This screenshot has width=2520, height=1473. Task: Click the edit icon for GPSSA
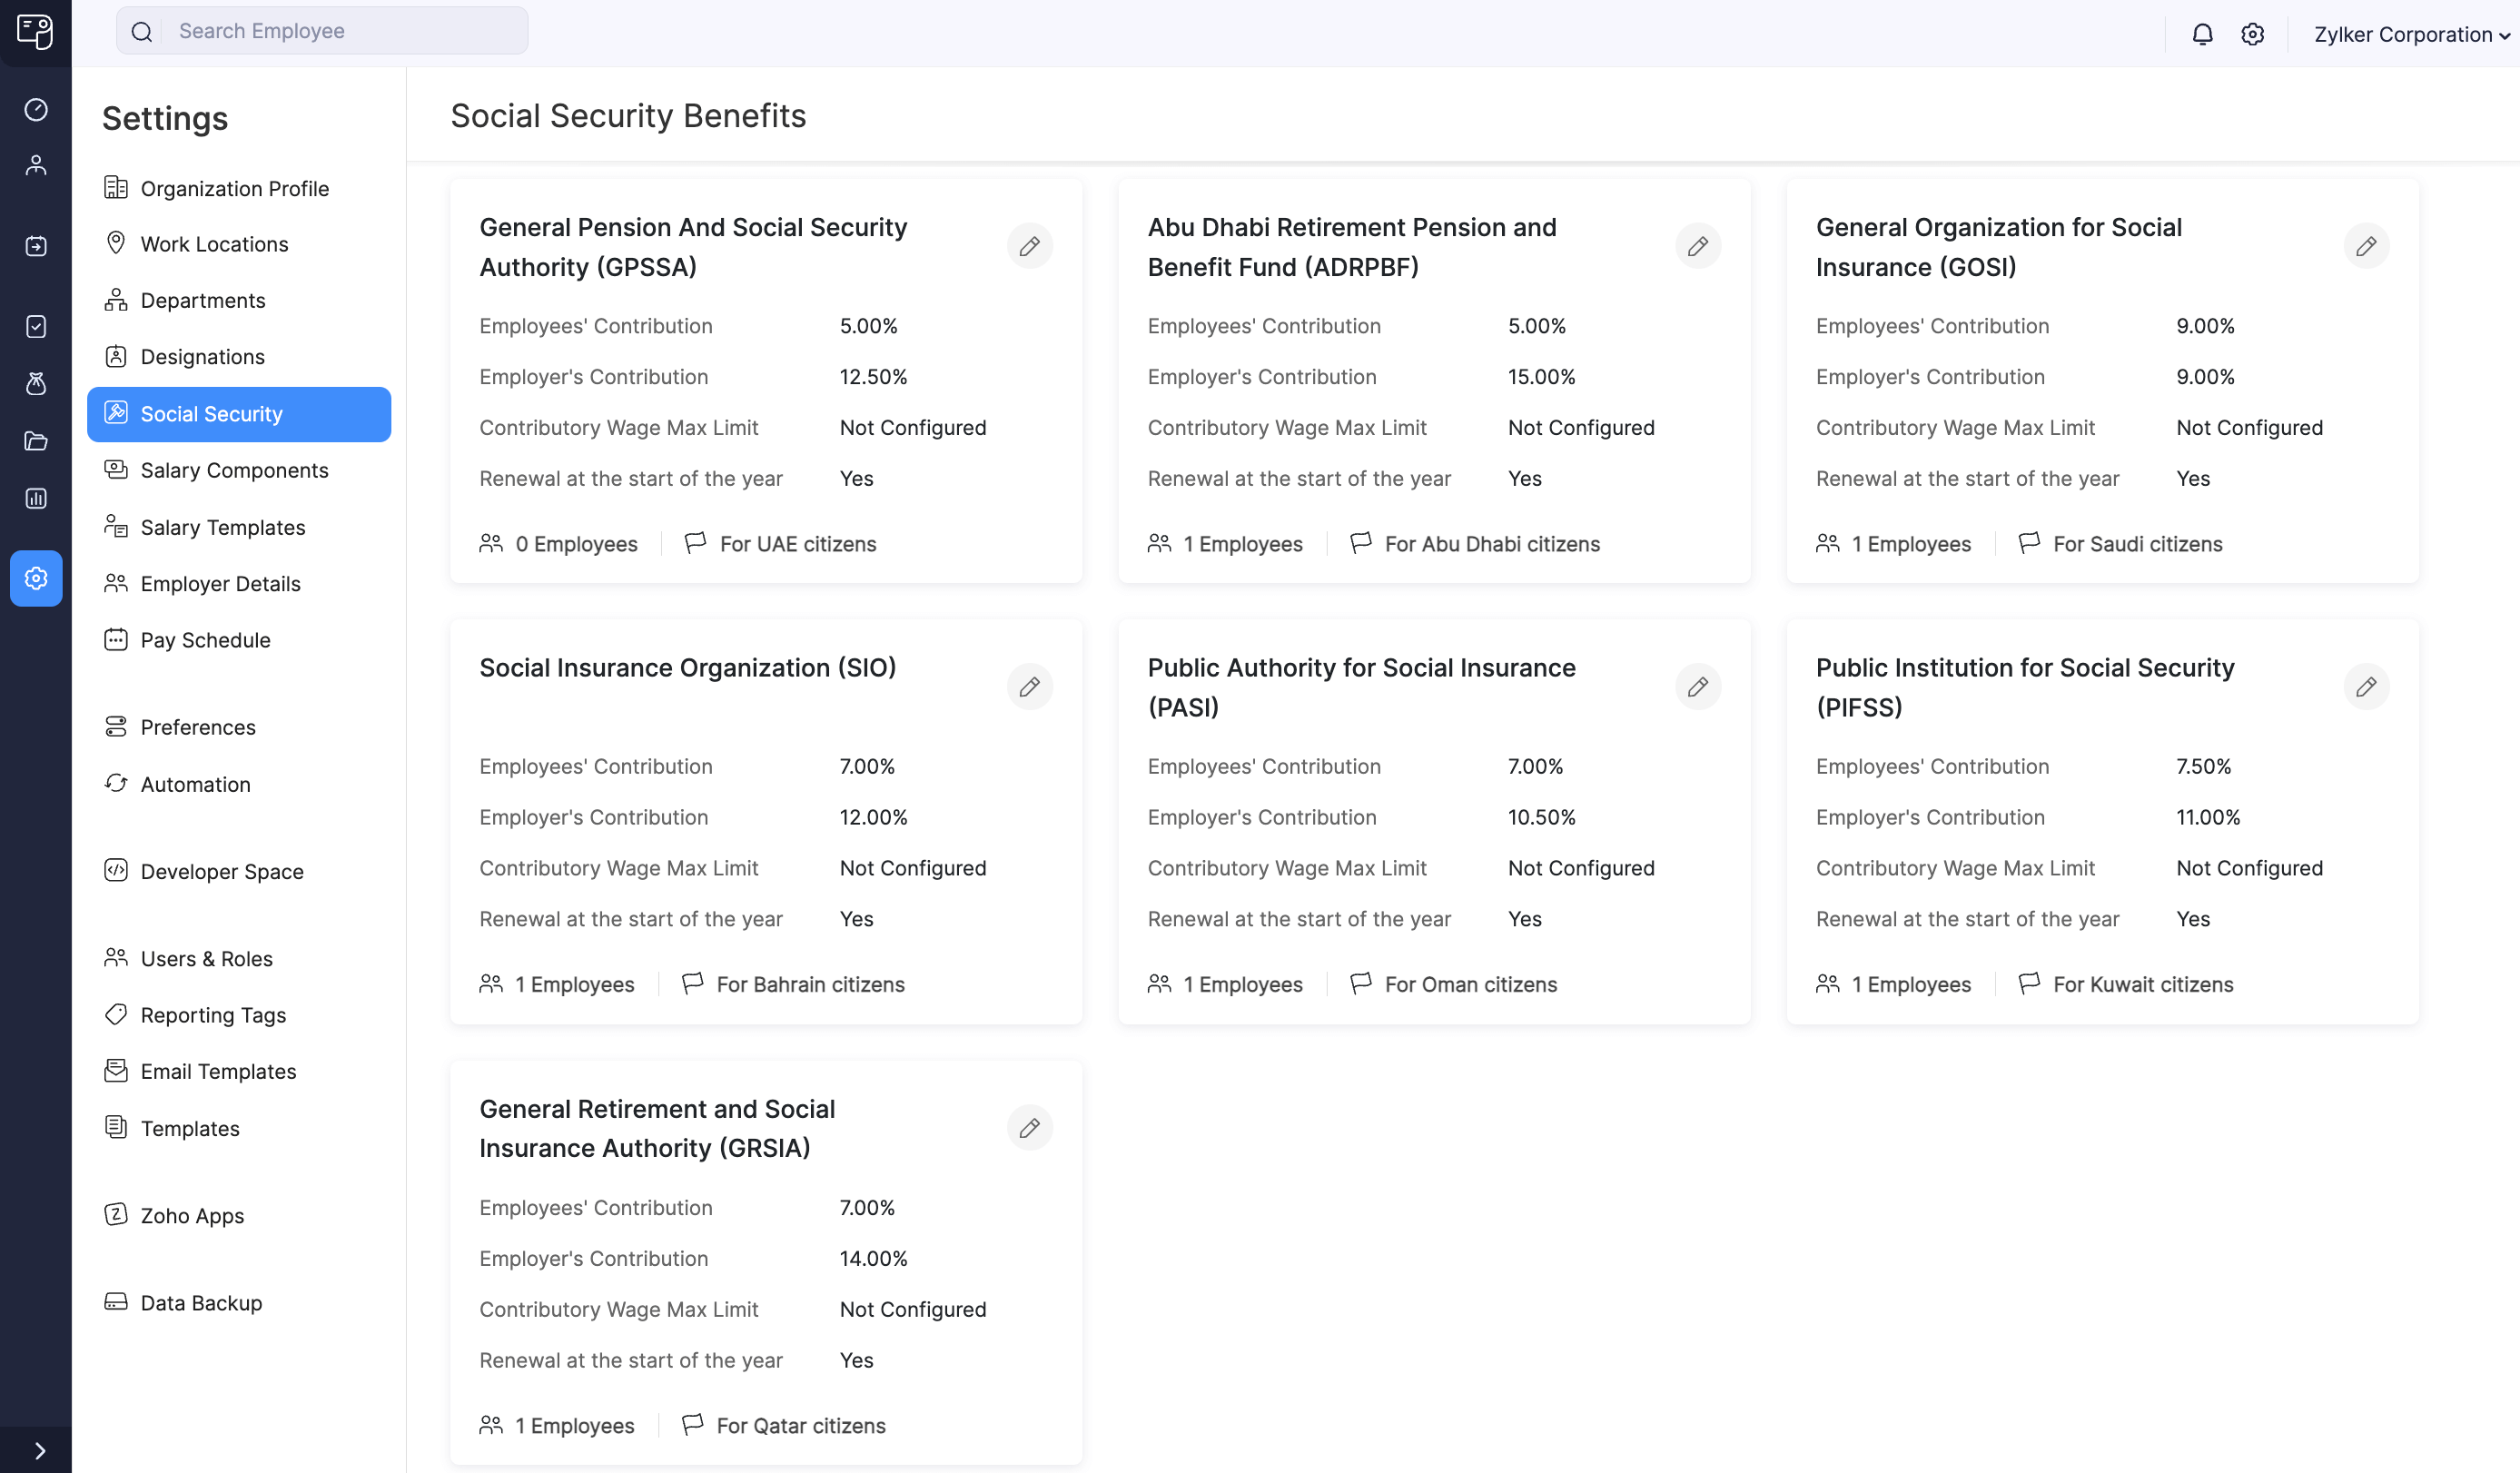click(x=1030, y=245)
